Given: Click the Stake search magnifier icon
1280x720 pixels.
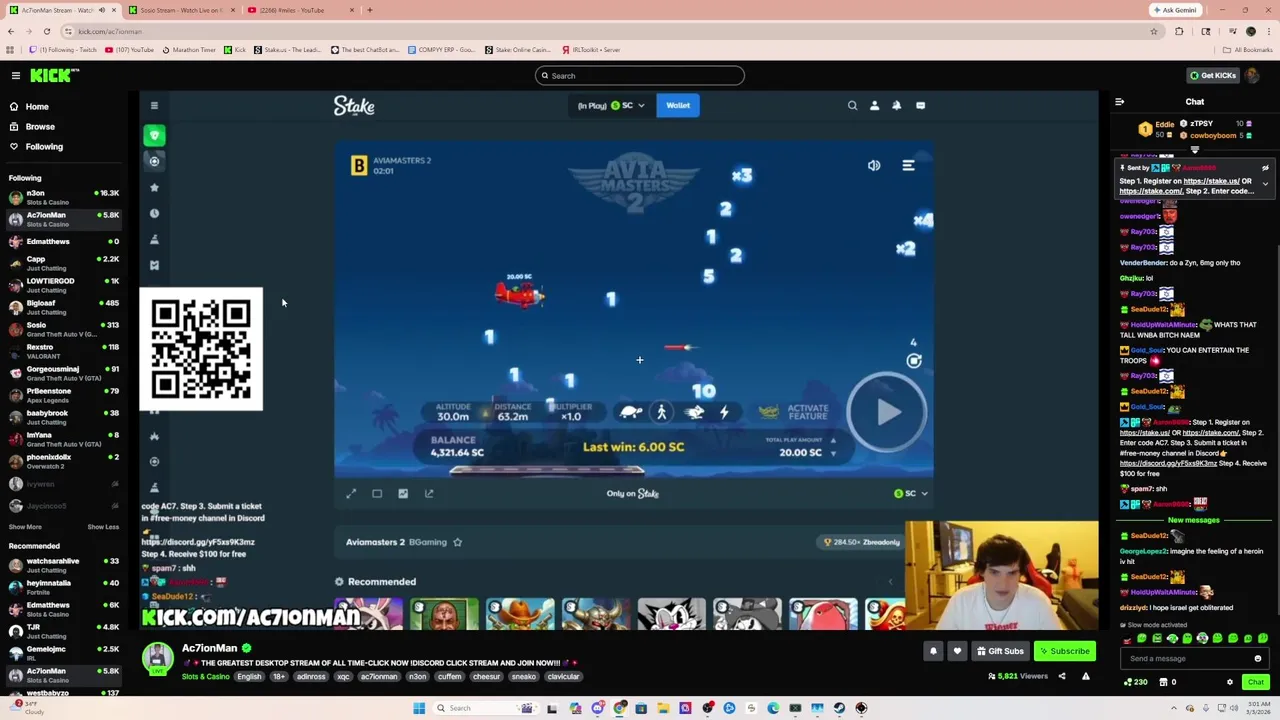Looking at the screenshot, I should [852, 105].
